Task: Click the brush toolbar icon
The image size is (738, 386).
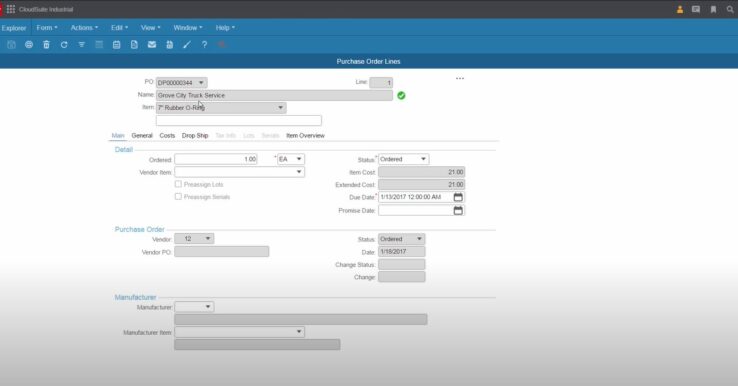Action: (187, 45)
